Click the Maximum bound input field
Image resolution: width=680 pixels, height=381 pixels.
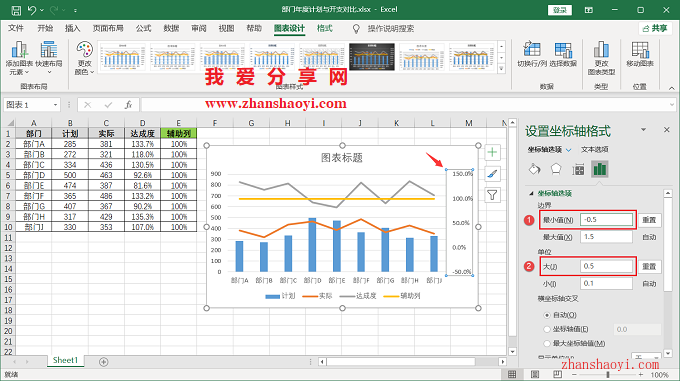click(x=606, y=237)
